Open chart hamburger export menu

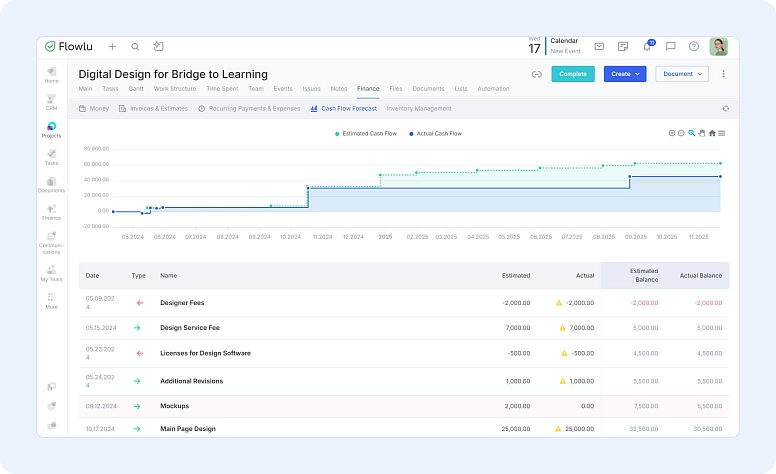click(x=722, y=133)
